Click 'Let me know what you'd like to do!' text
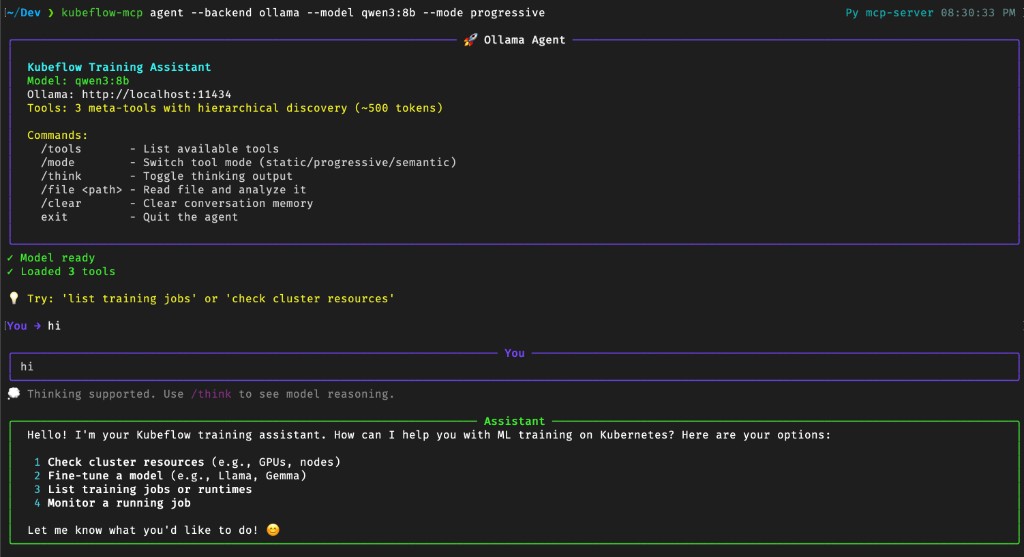The image size is (1024, 557). (142, 530)
